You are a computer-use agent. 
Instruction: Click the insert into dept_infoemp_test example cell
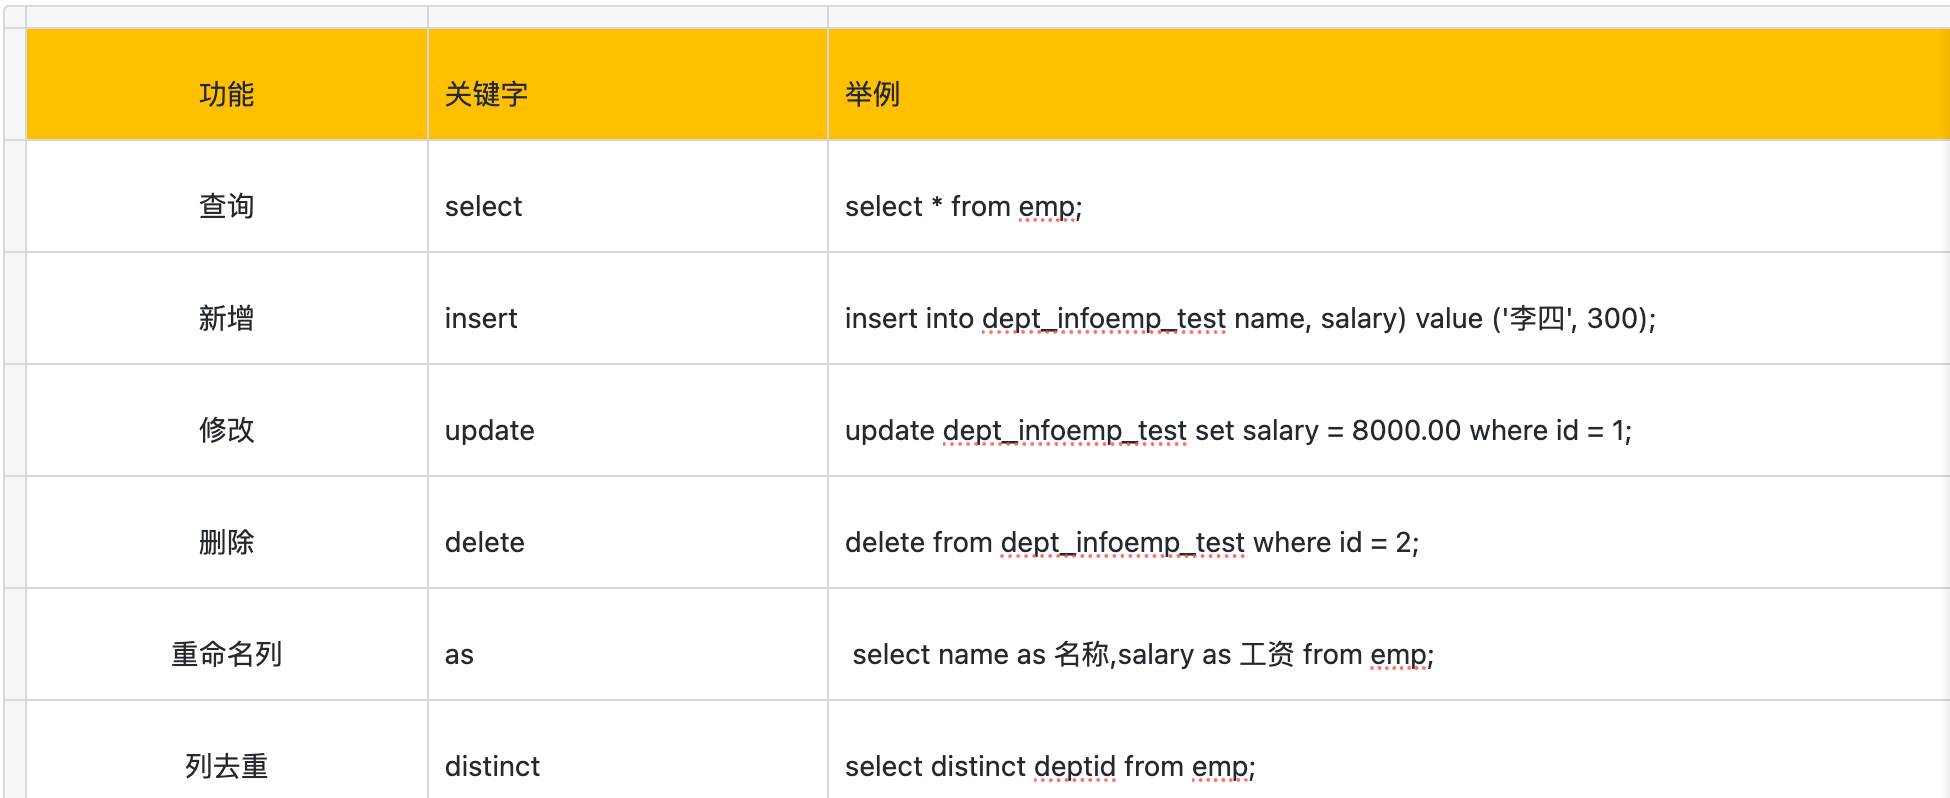click(1250, 318)
